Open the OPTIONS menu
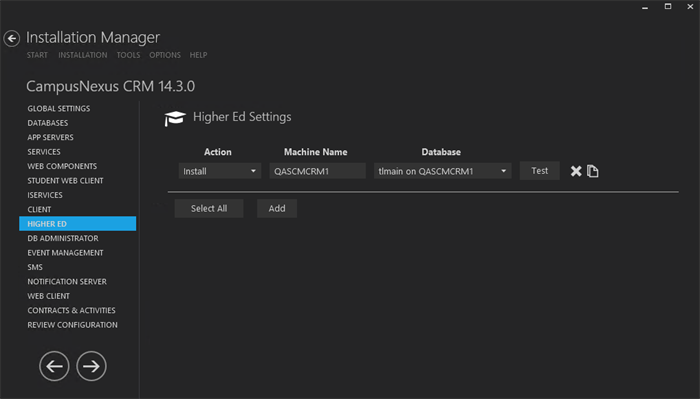The height and width of the screenshot is (399, 700). [165, 55]
